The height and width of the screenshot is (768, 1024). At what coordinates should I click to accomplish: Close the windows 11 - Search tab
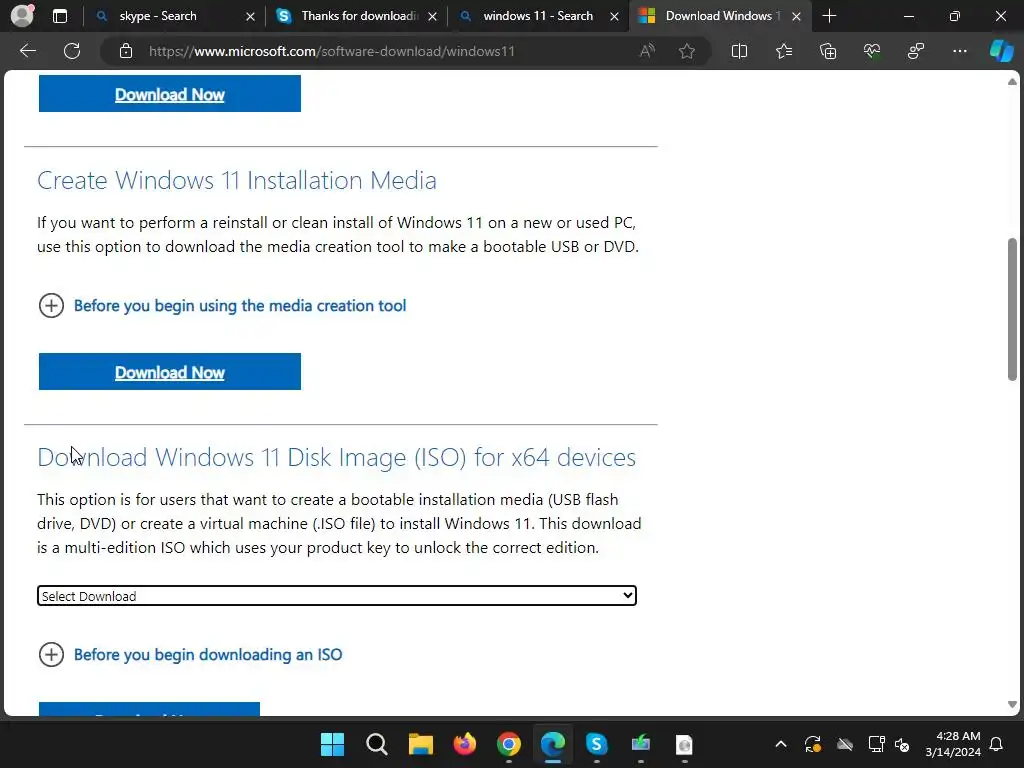[x=614, y=16]
